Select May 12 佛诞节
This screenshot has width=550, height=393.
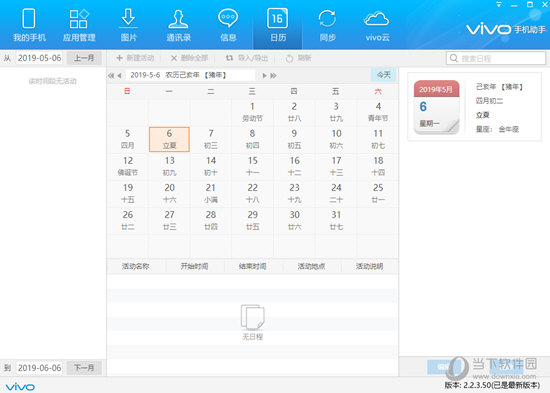coord(128,166)
